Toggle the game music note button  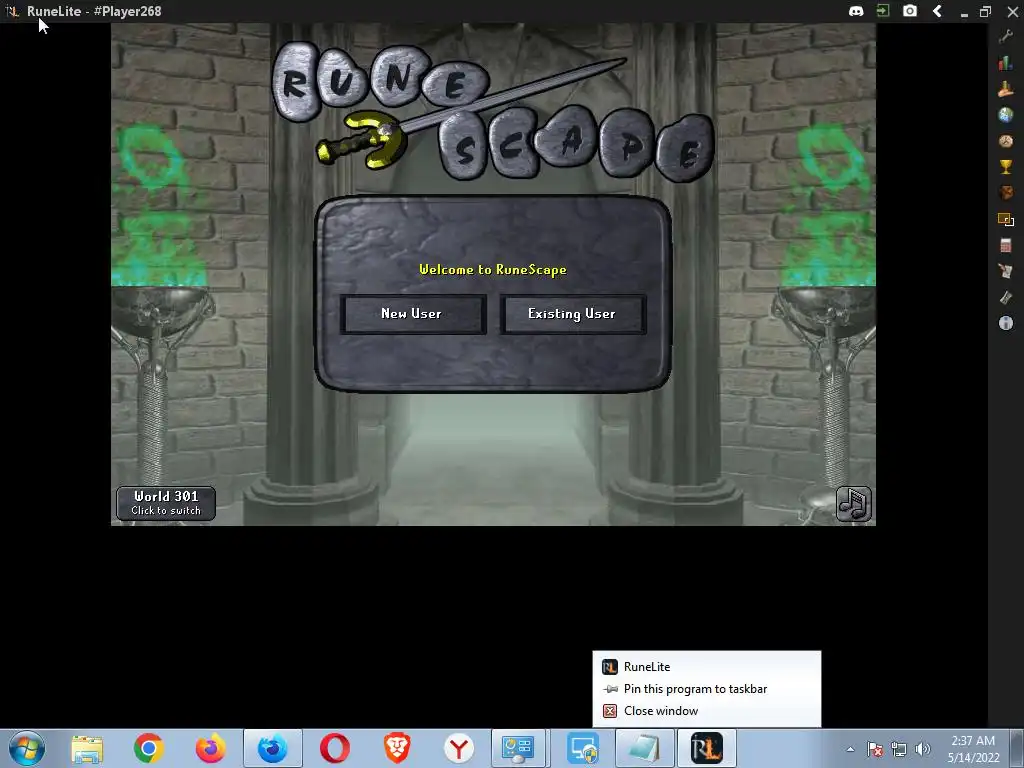(x=854, y=504)
